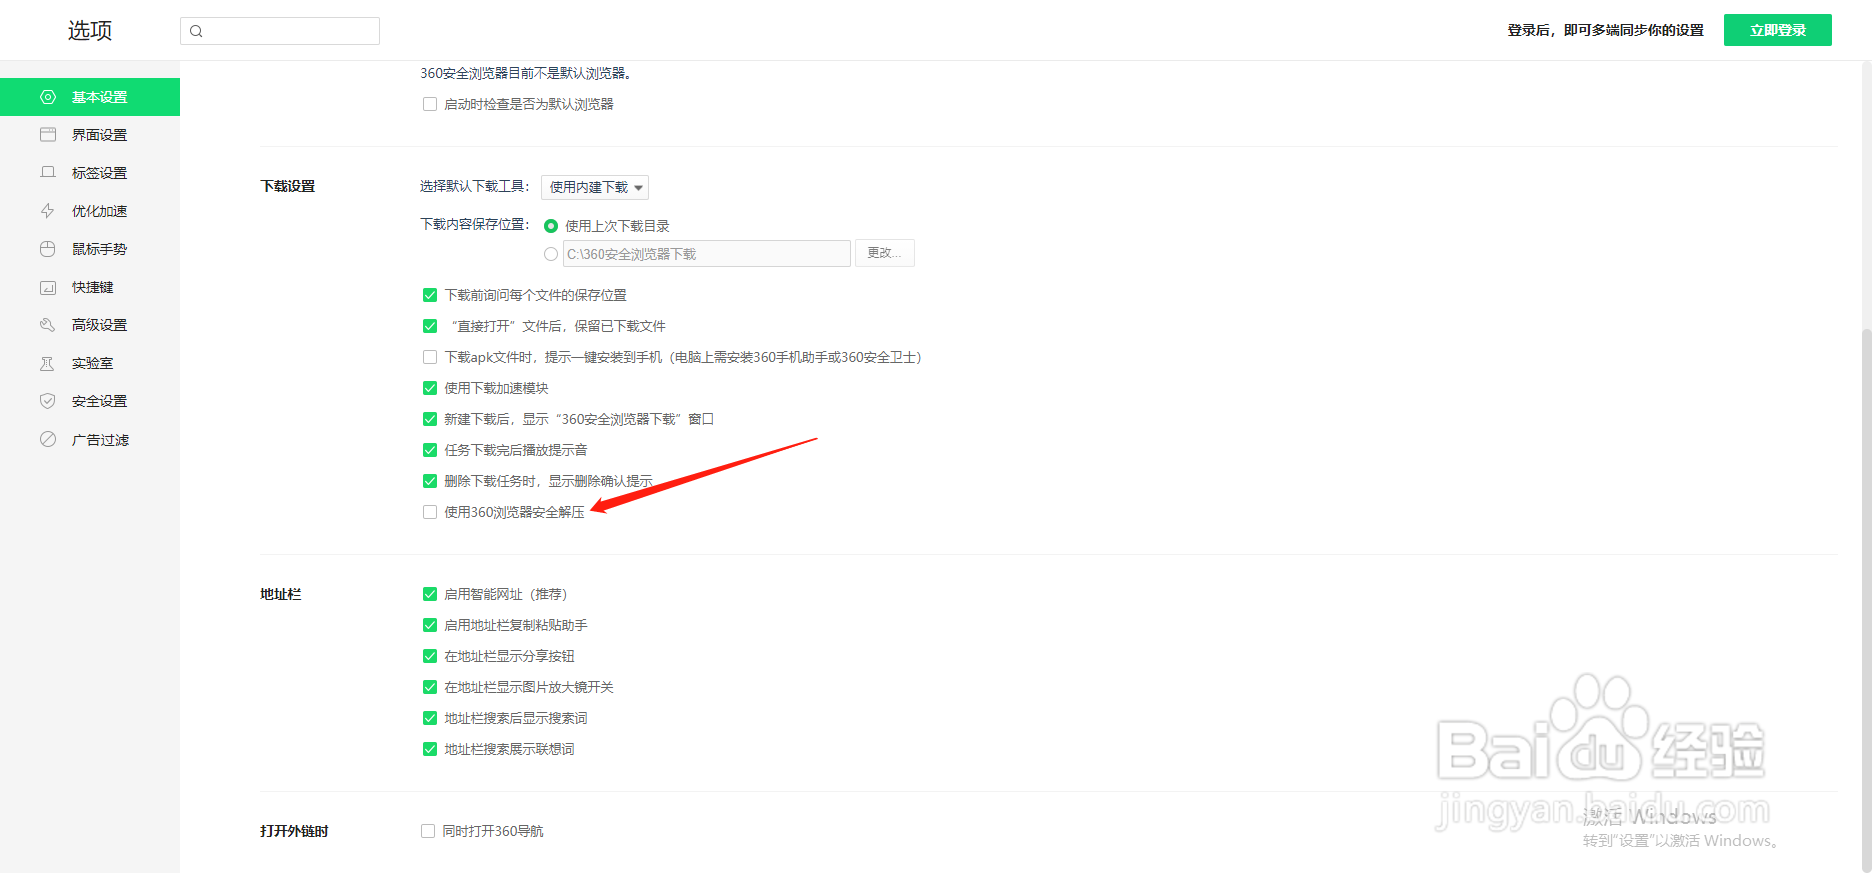1872x873 pixels.
Task: Switch to 实验室 section
Action: [90, 363]
